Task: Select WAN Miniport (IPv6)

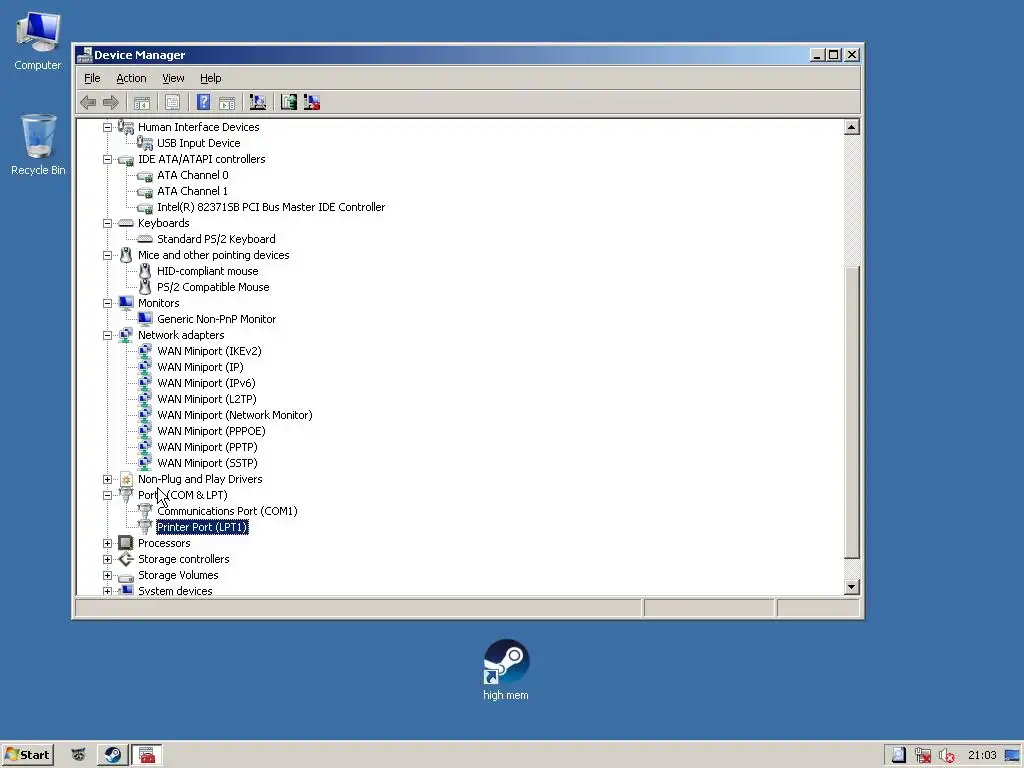Action: point(206,383)
